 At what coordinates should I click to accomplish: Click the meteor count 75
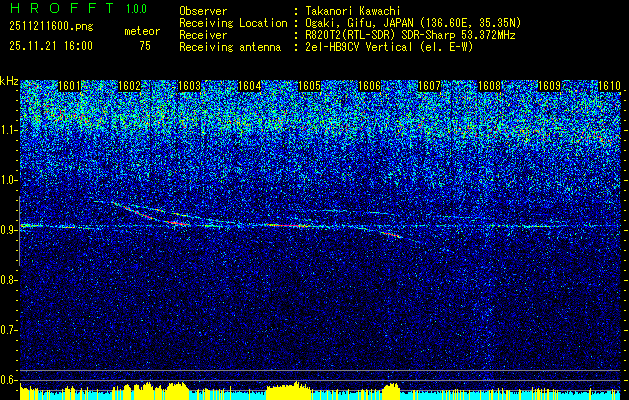[x=145, y=46]
